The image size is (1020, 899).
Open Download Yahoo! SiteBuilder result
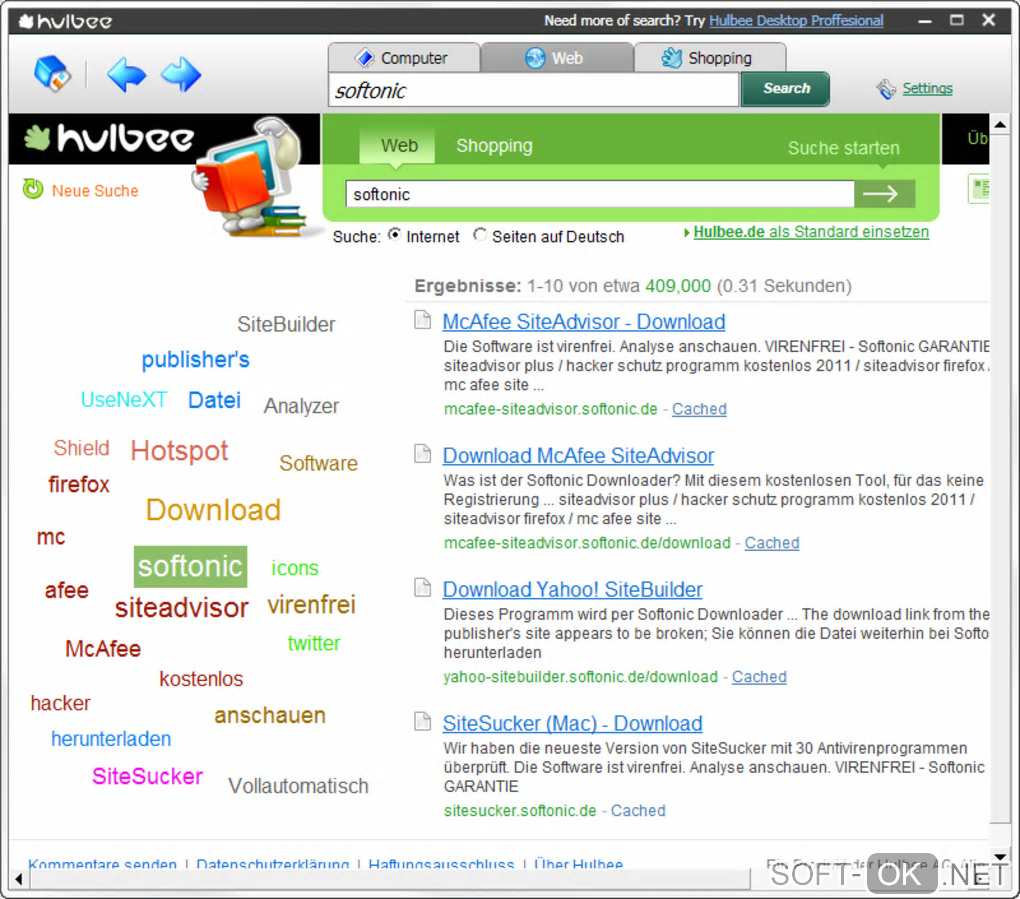point(572,590)
